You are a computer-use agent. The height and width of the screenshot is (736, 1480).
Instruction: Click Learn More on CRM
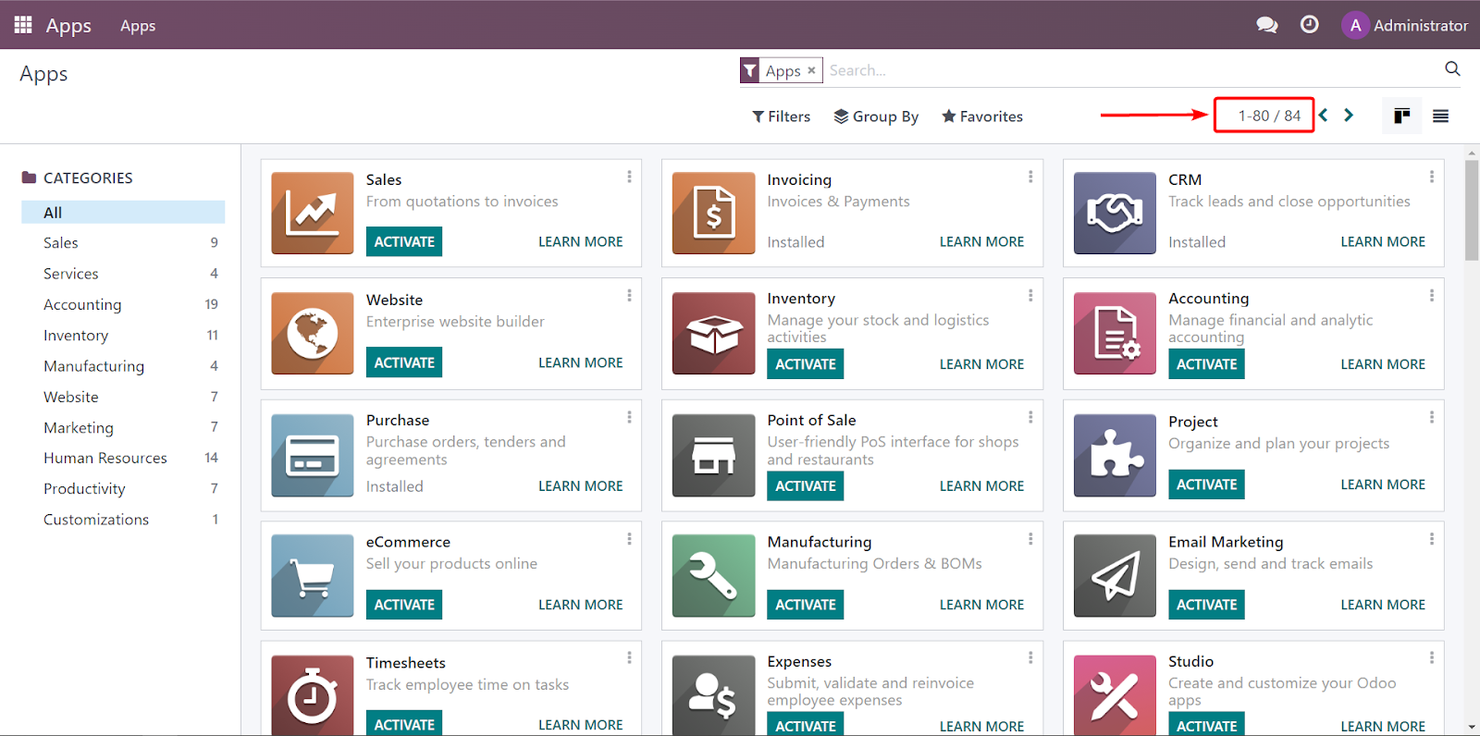point(1383,242)
